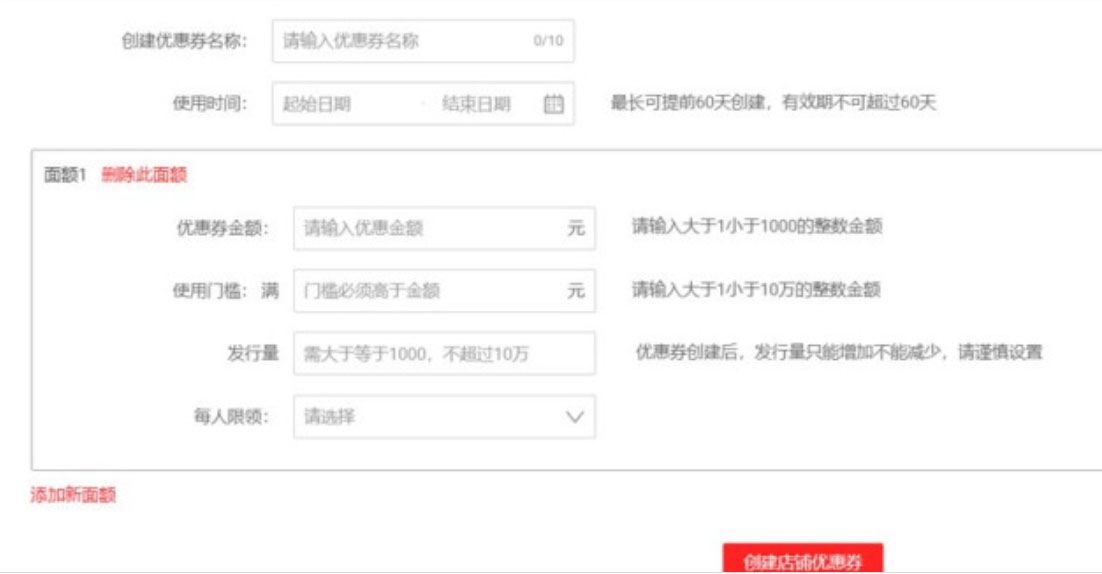Click the 请输入大于1小于1000的整数金额 hint
The width and height of the screenshot is (1102, 574).
tap(757, 226)
